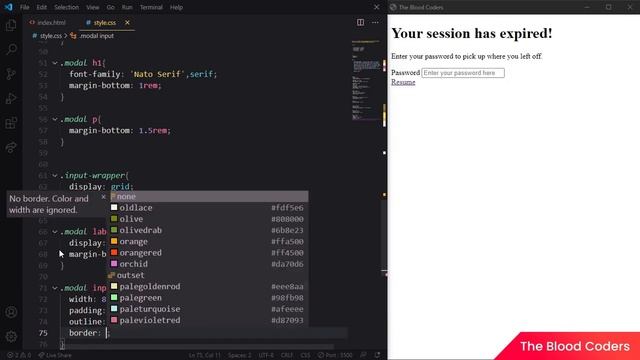This screenshot has height=360, width=640.
Task: Open the Edit menu
Action: (x=42, y=7)
